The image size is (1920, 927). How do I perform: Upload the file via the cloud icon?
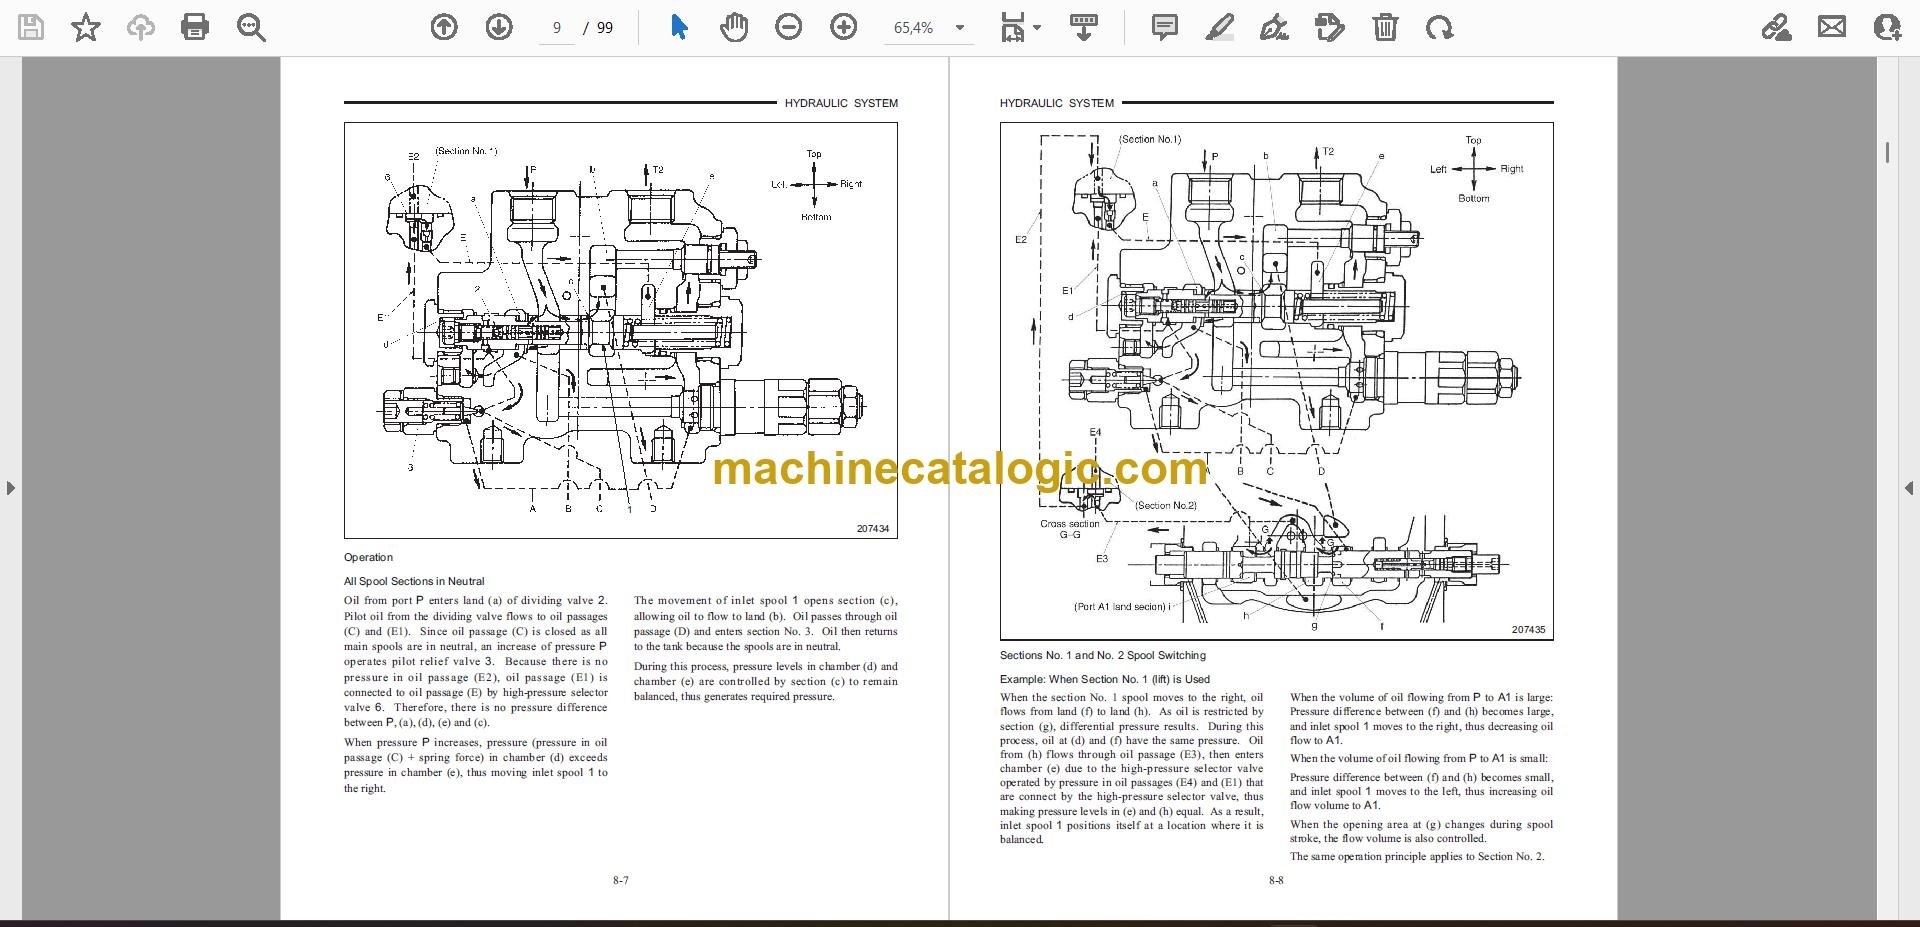click(140, 27)
